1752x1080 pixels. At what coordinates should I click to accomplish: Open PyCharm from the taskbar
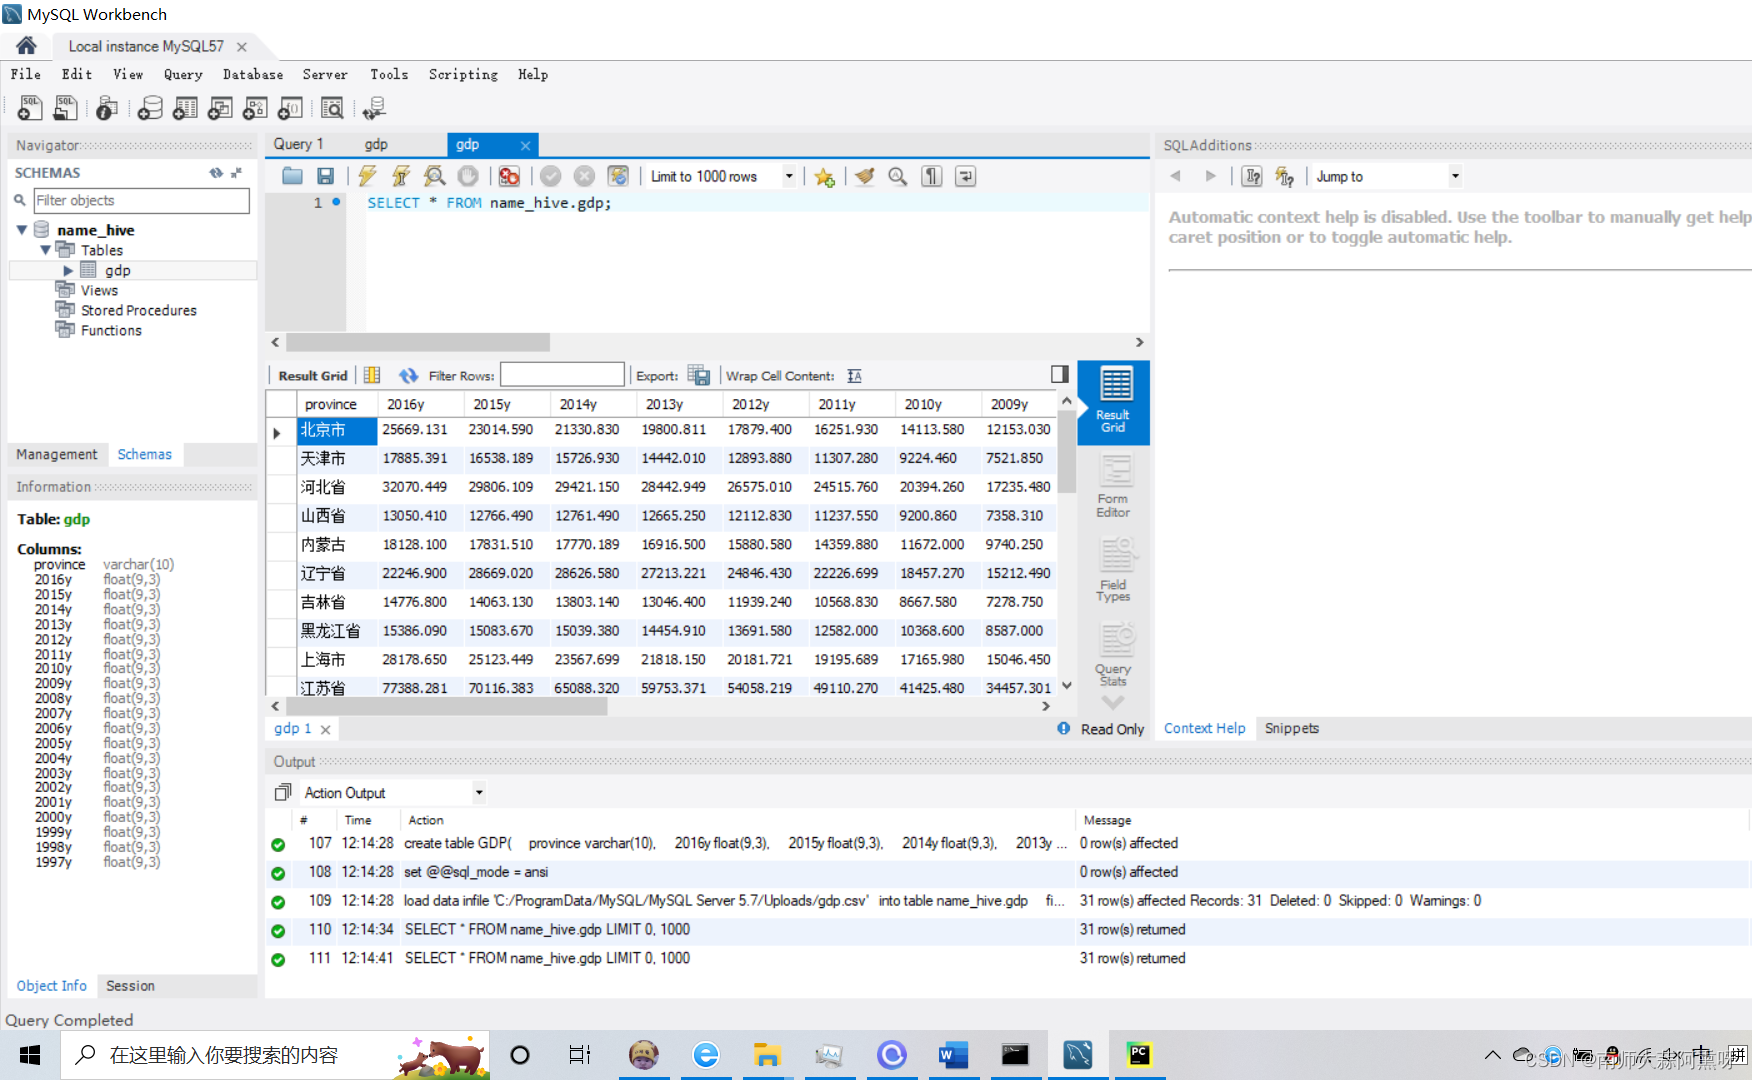[1139, 1055]
